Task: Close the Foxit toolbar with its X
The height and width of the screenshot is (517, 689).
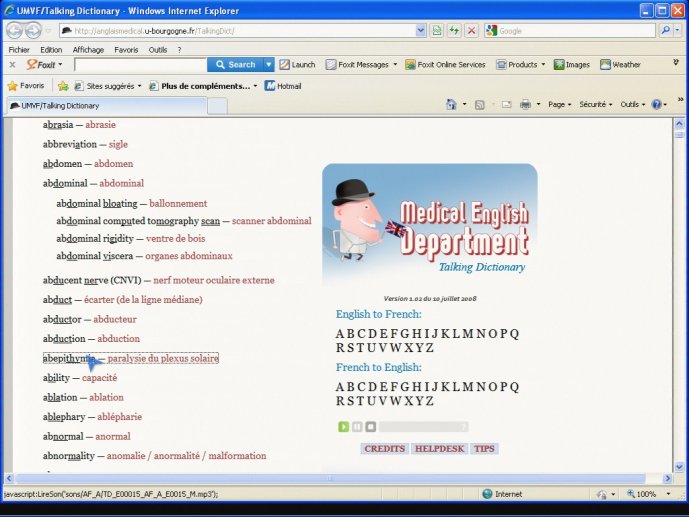Action: point(12,65)
